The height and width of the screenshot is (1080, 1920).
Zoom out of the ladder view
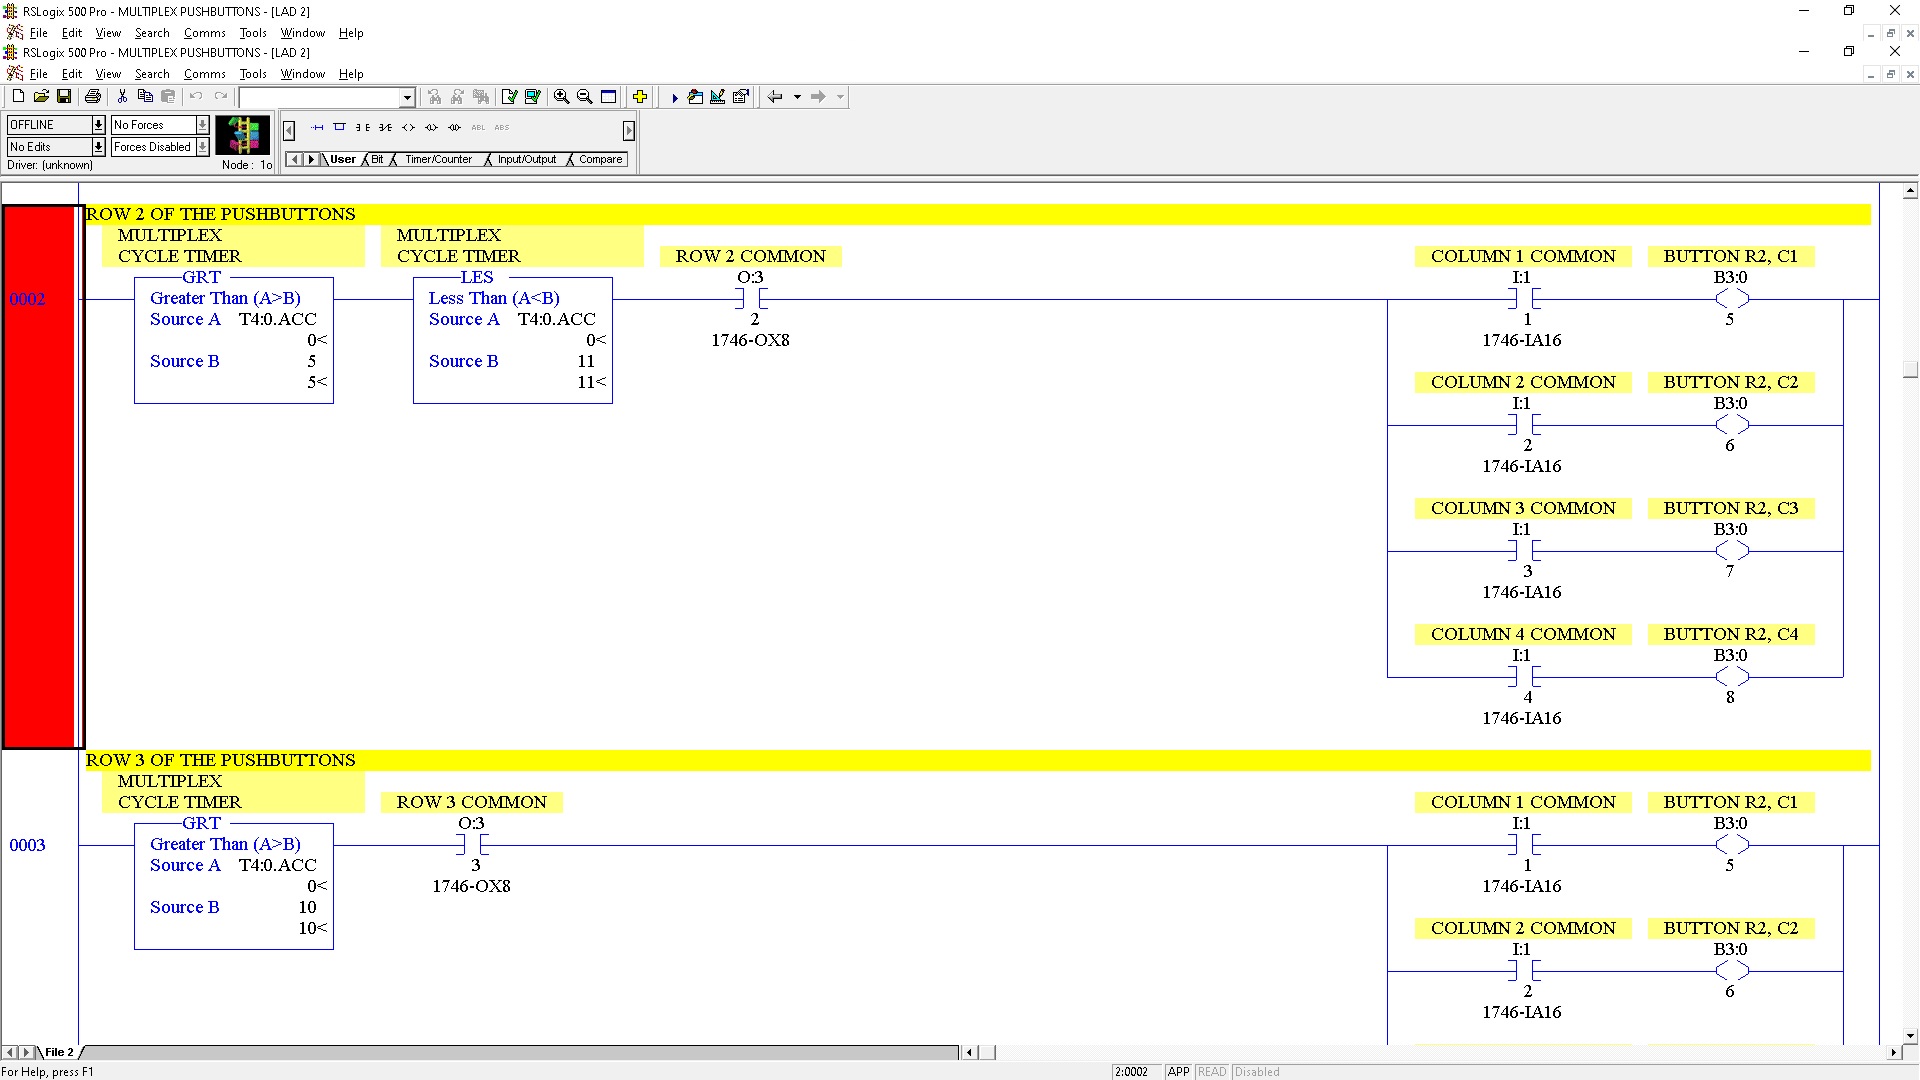585,97
